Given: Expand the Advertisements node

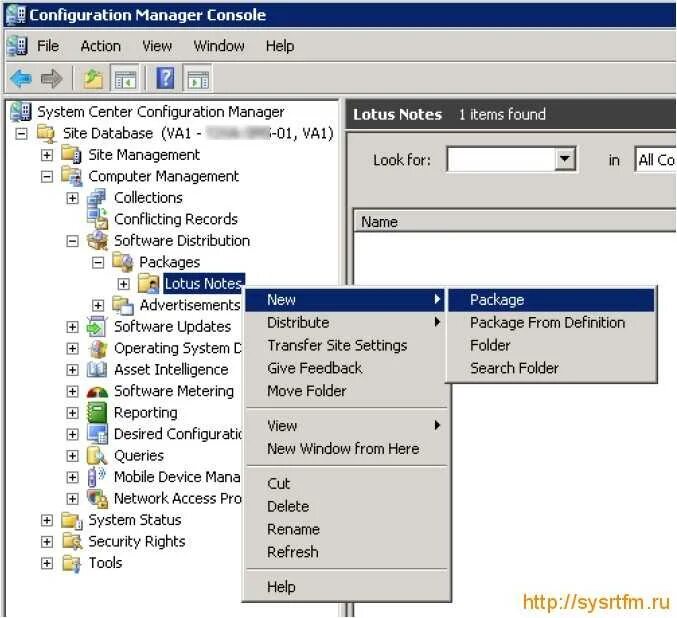Looking at the screenshot, I should (x=98, y=306).
